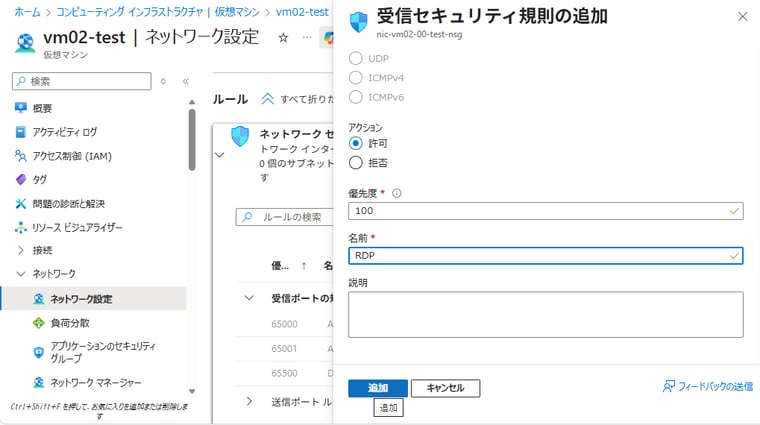Click the 優先度 priority input field

(x=545, y=211)
